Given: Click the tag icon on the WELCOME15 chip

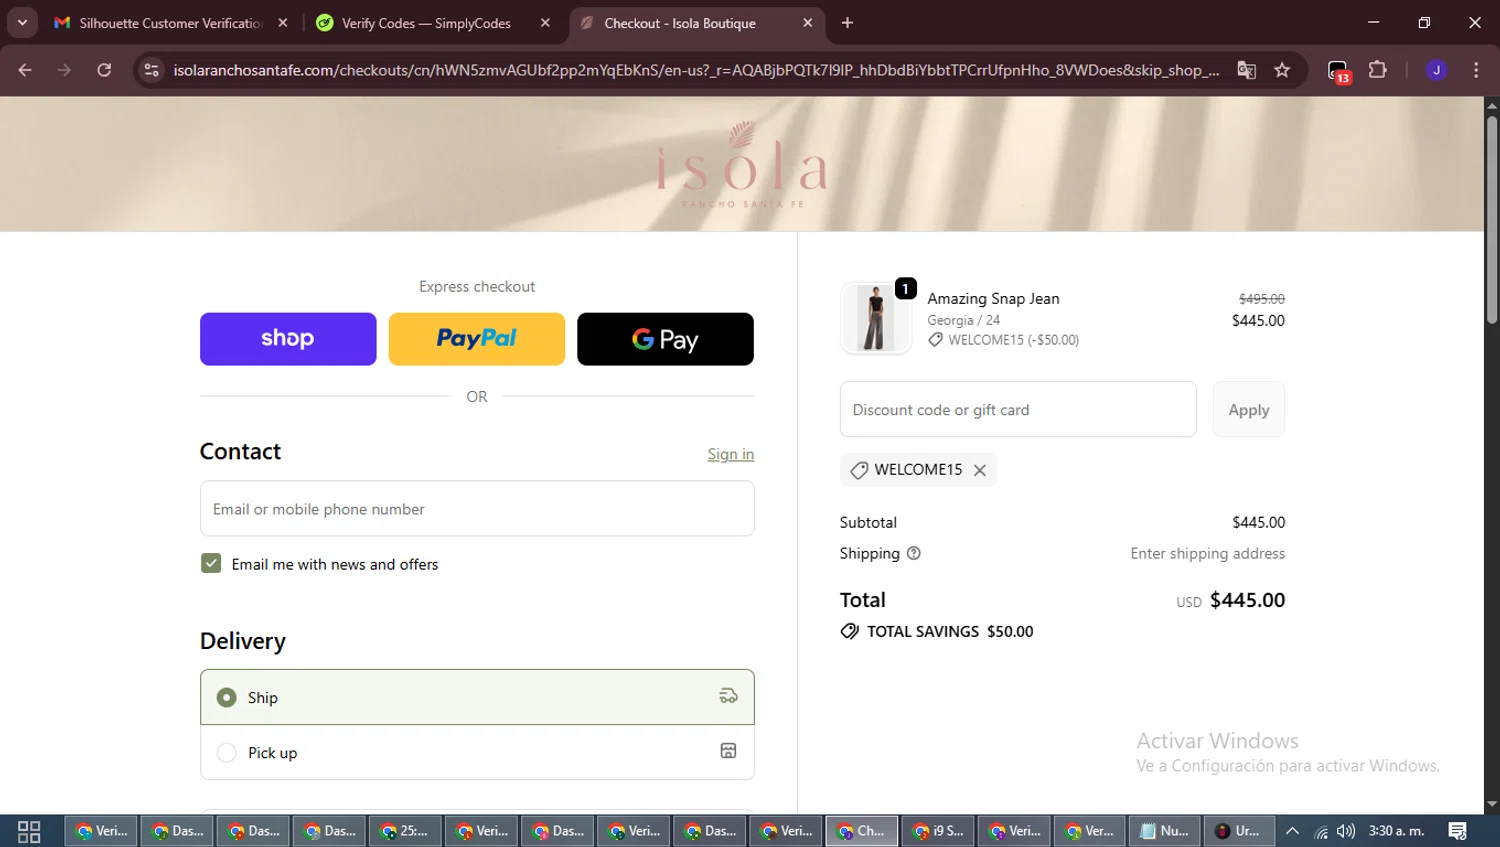Looking at the screenshot, I should pyautogui.click(x=859, y=470).
